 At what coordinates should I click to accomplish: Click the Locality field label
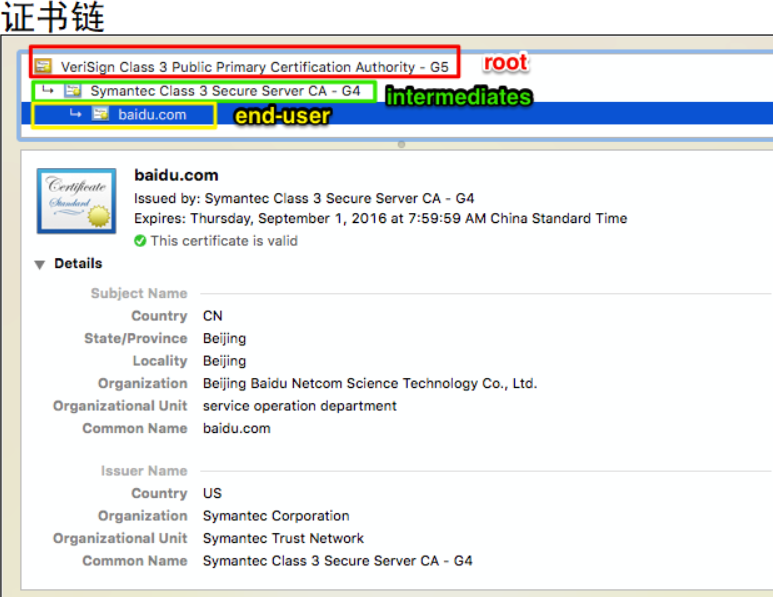(x=160, y=361)
